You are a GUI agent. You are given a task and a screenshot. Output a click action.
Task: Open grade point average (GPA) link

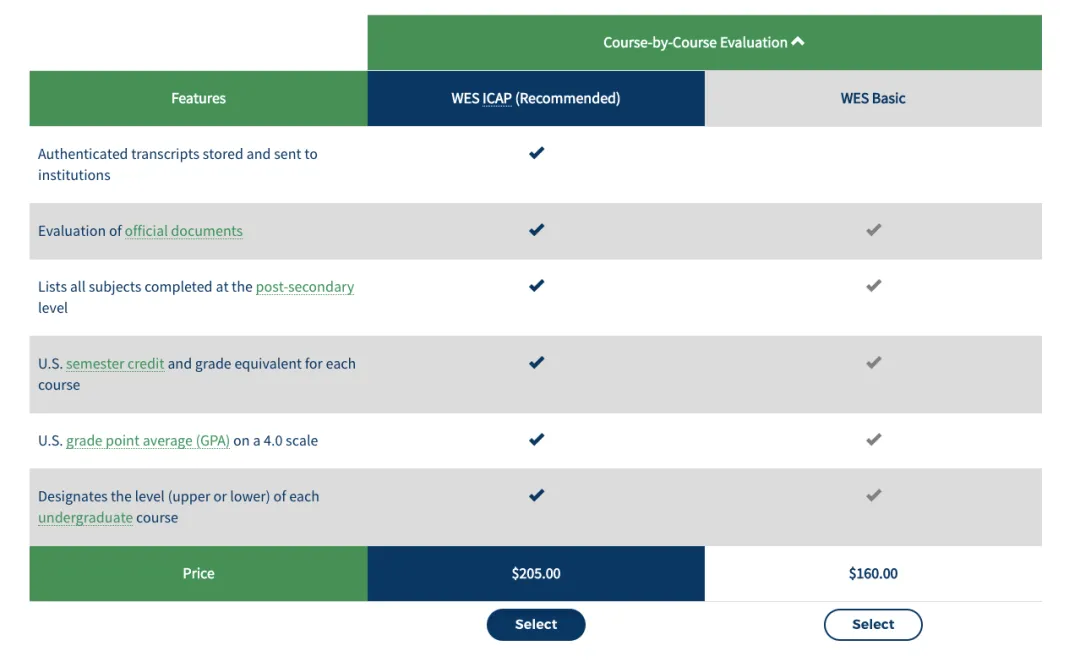[x=147, y=441]
